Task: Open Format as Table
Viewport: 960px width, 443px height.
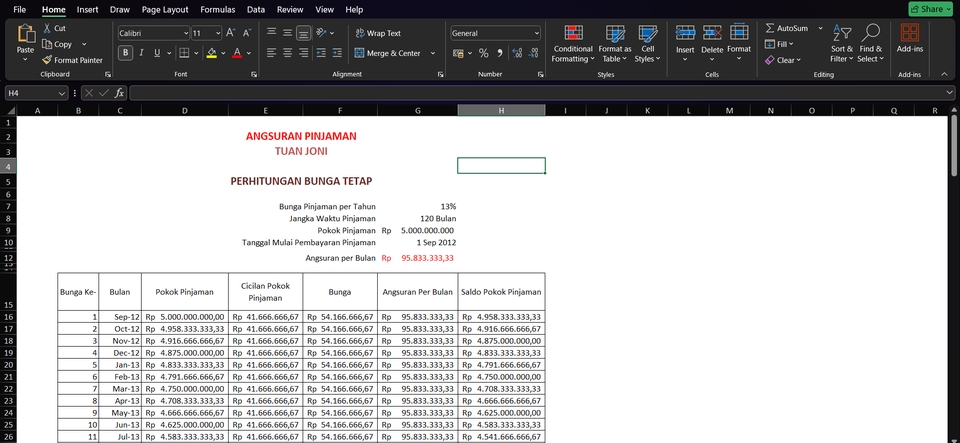Action: 615,43
